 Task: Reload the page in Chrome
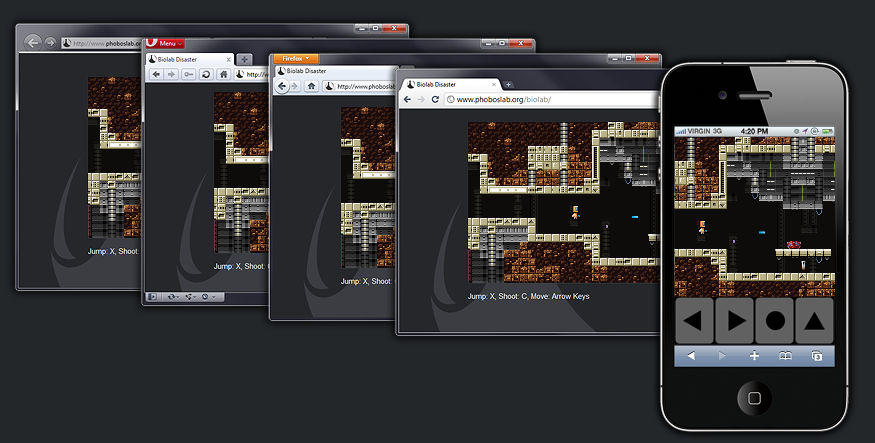(x=435, y=99)
